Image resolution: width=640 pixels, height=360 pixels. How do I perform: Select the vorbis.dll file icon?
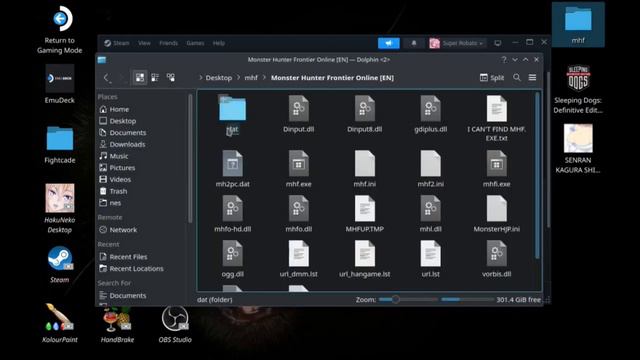click(x=496, y=253)
